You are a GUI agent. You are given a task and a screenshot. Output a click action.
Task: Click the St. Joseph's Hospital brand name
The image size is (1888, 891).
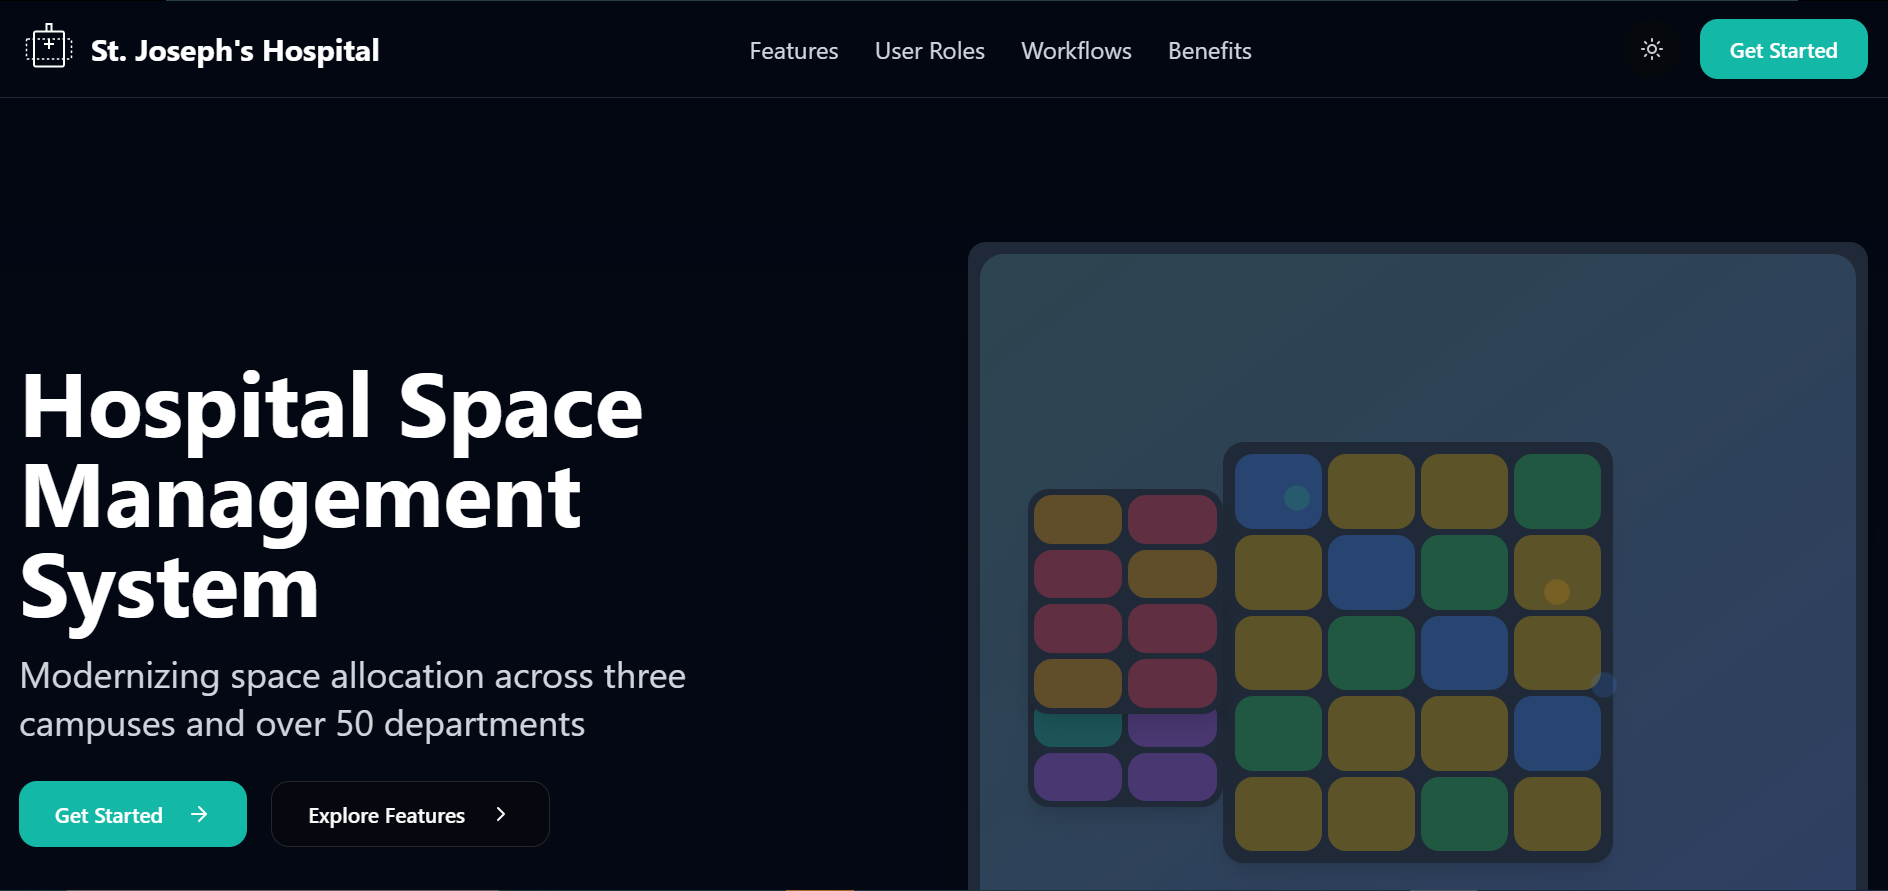234,51
